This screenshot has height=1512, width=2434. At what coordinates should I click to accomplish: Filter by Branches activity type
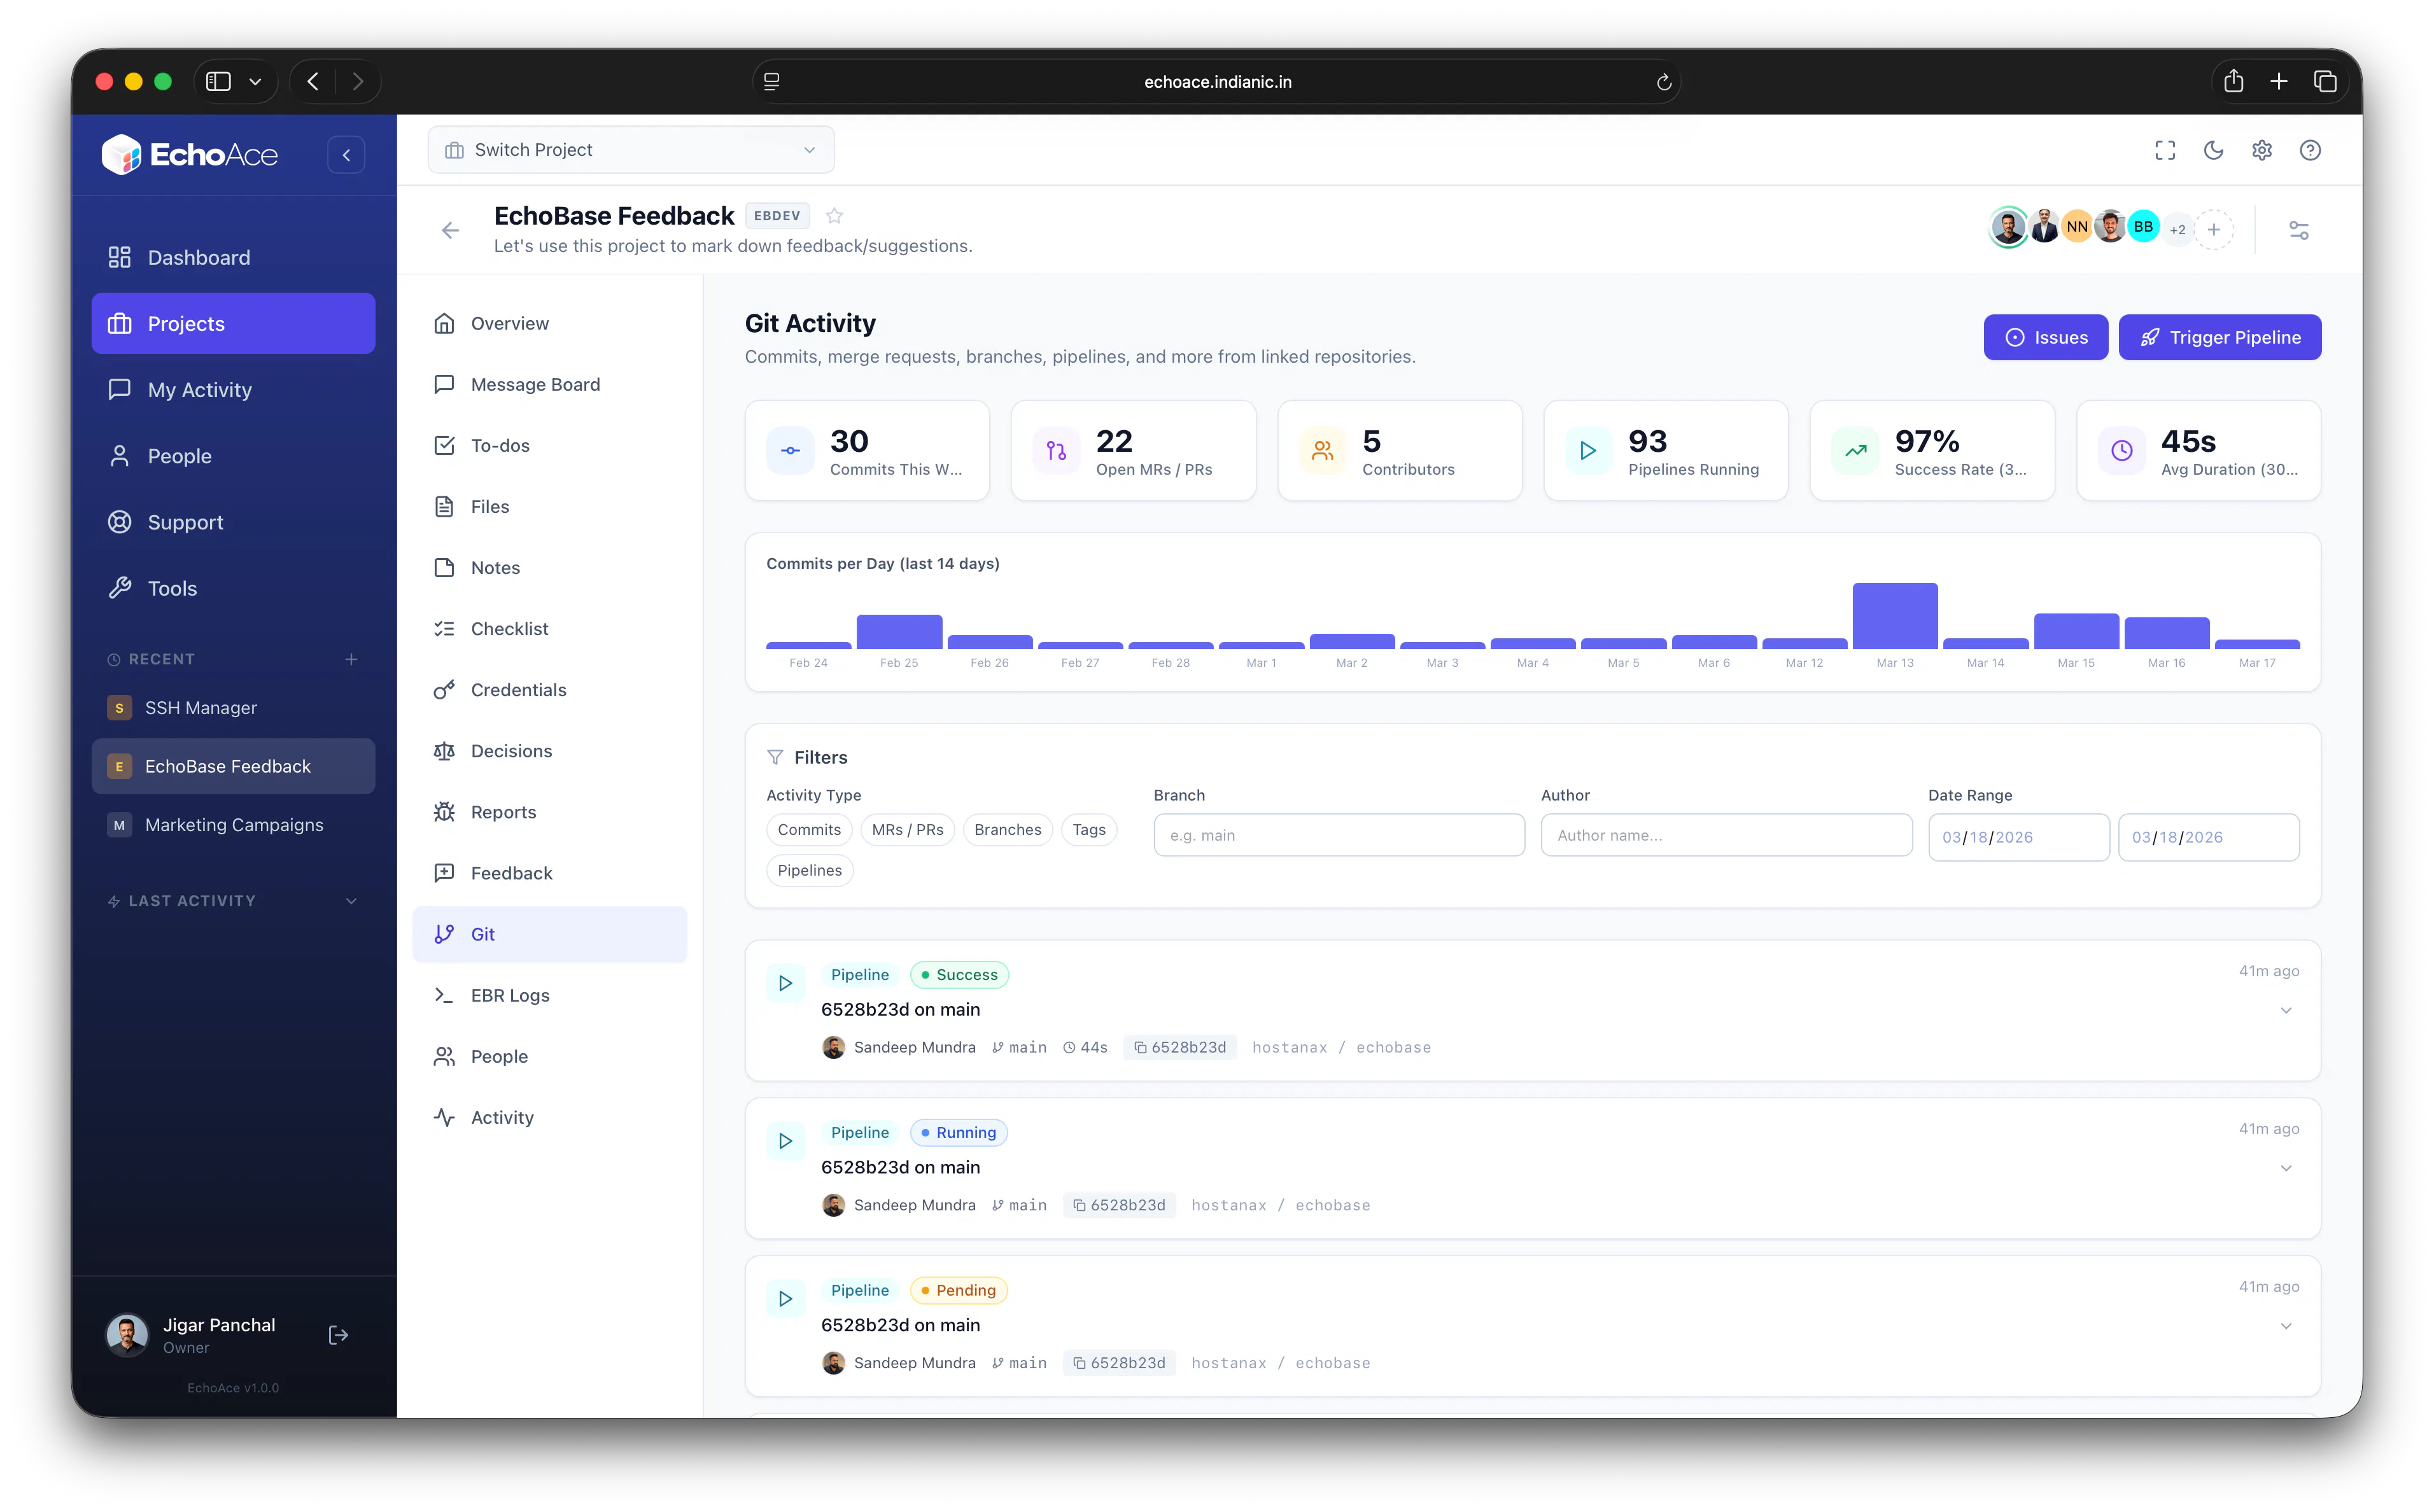click(x=1007, y=830)
